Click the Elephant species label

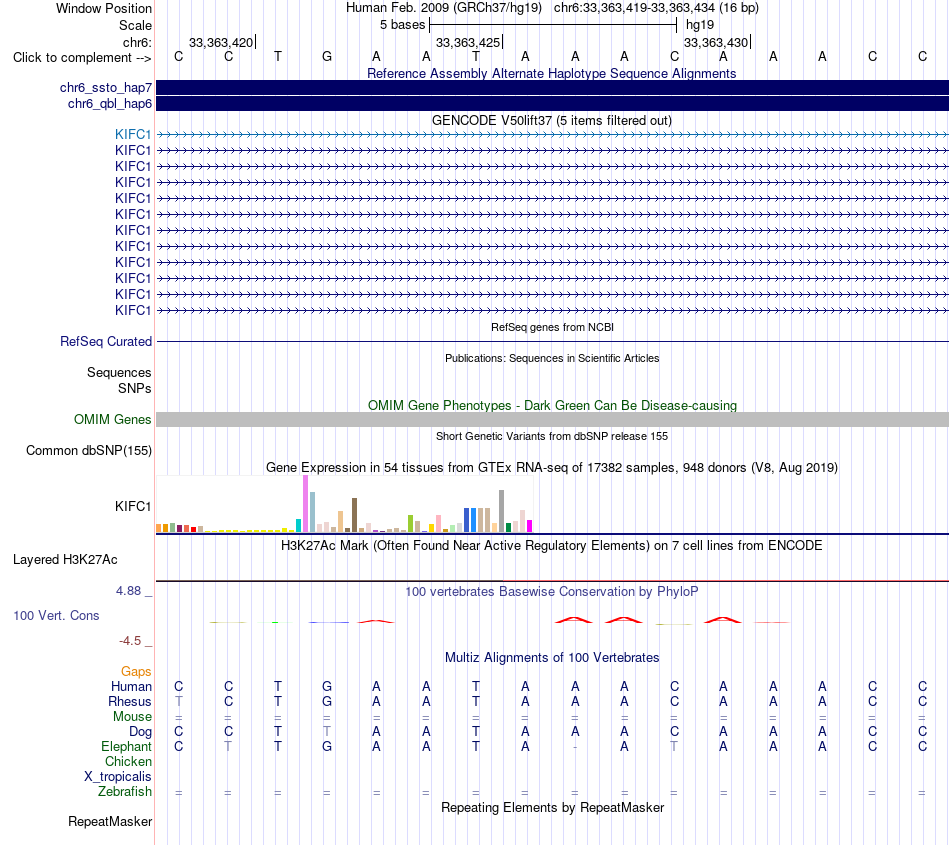[x=126, y=746]
